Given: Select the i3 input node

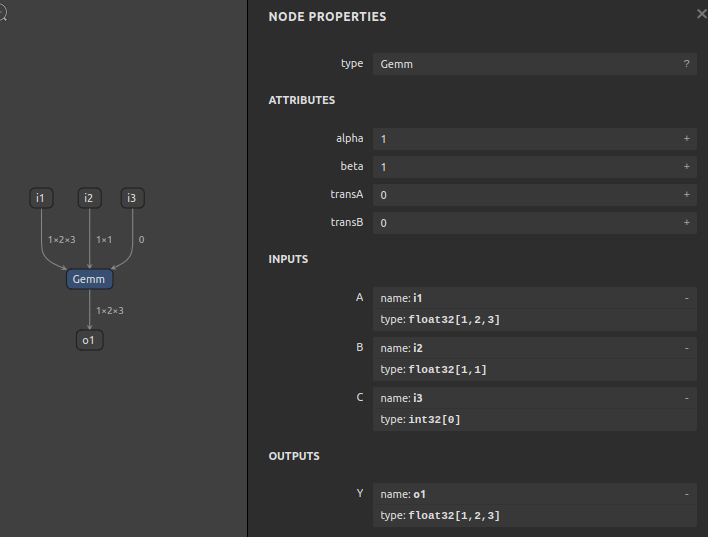Looking at the screenshot, I should [x=132, y=198].
